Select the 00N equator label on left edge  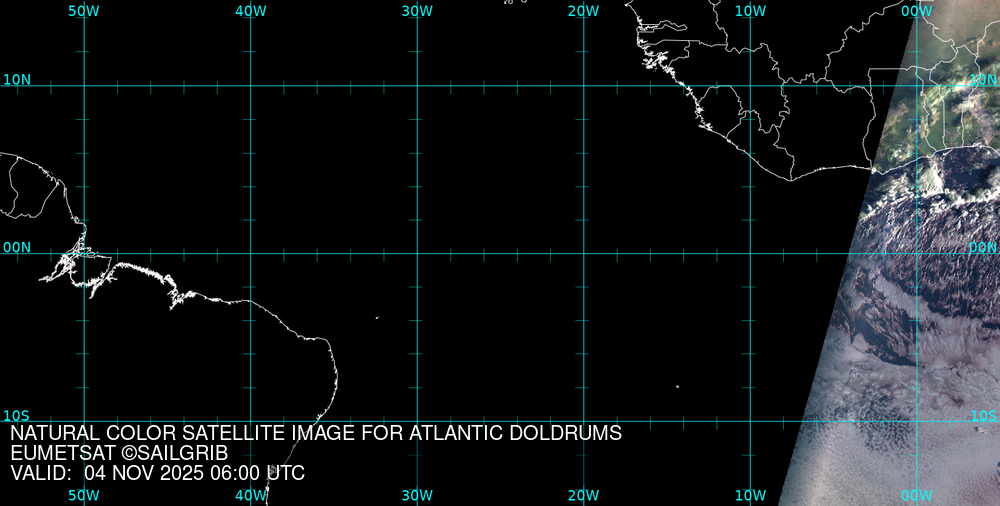coord(17,247)
